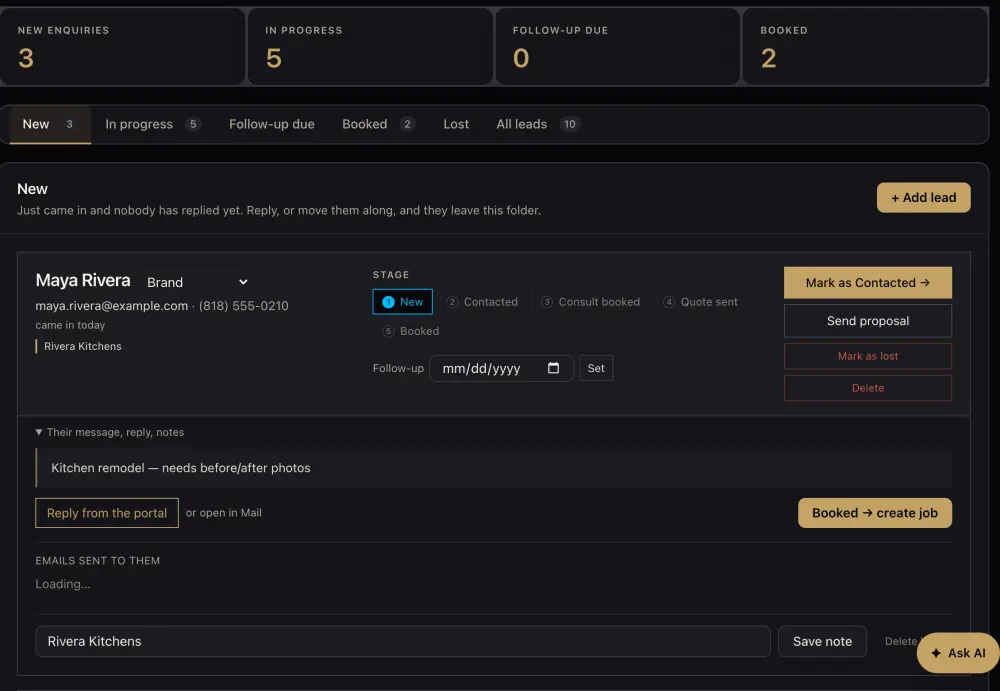Click Reply from the portal button
The width and height of the screenshot is (1000, 691).
coord(107,513)
